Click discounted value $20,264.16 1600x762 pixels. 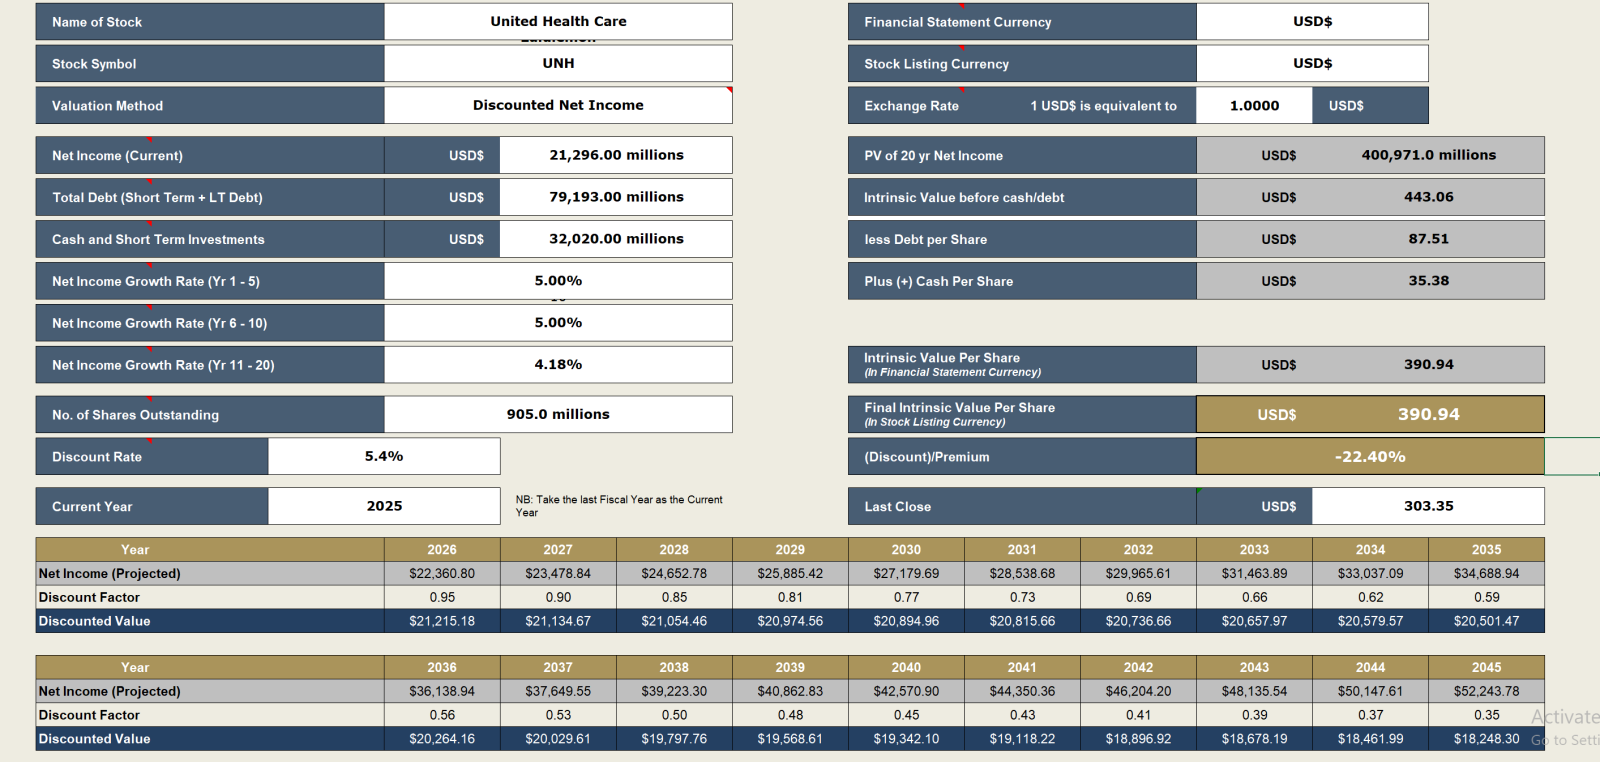pos(442,739)
